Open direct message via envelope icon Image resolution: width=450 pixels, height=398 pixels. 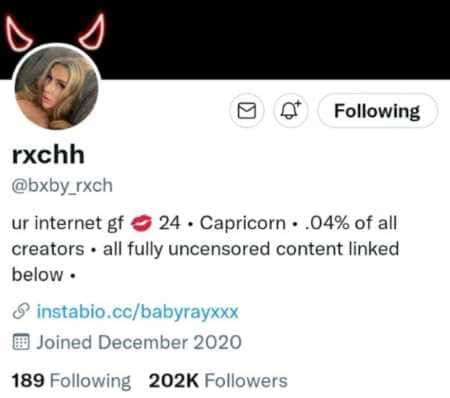click(x=247, y=111)
